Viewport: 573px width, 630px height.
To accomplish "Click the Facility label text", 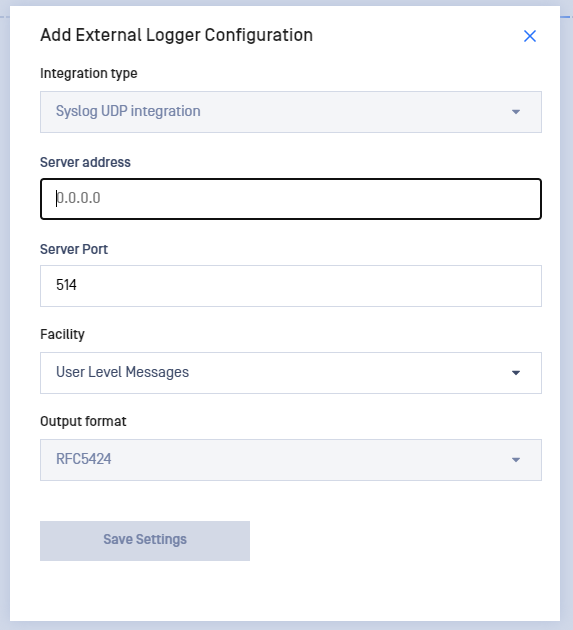I will click(x=62, y=334).
